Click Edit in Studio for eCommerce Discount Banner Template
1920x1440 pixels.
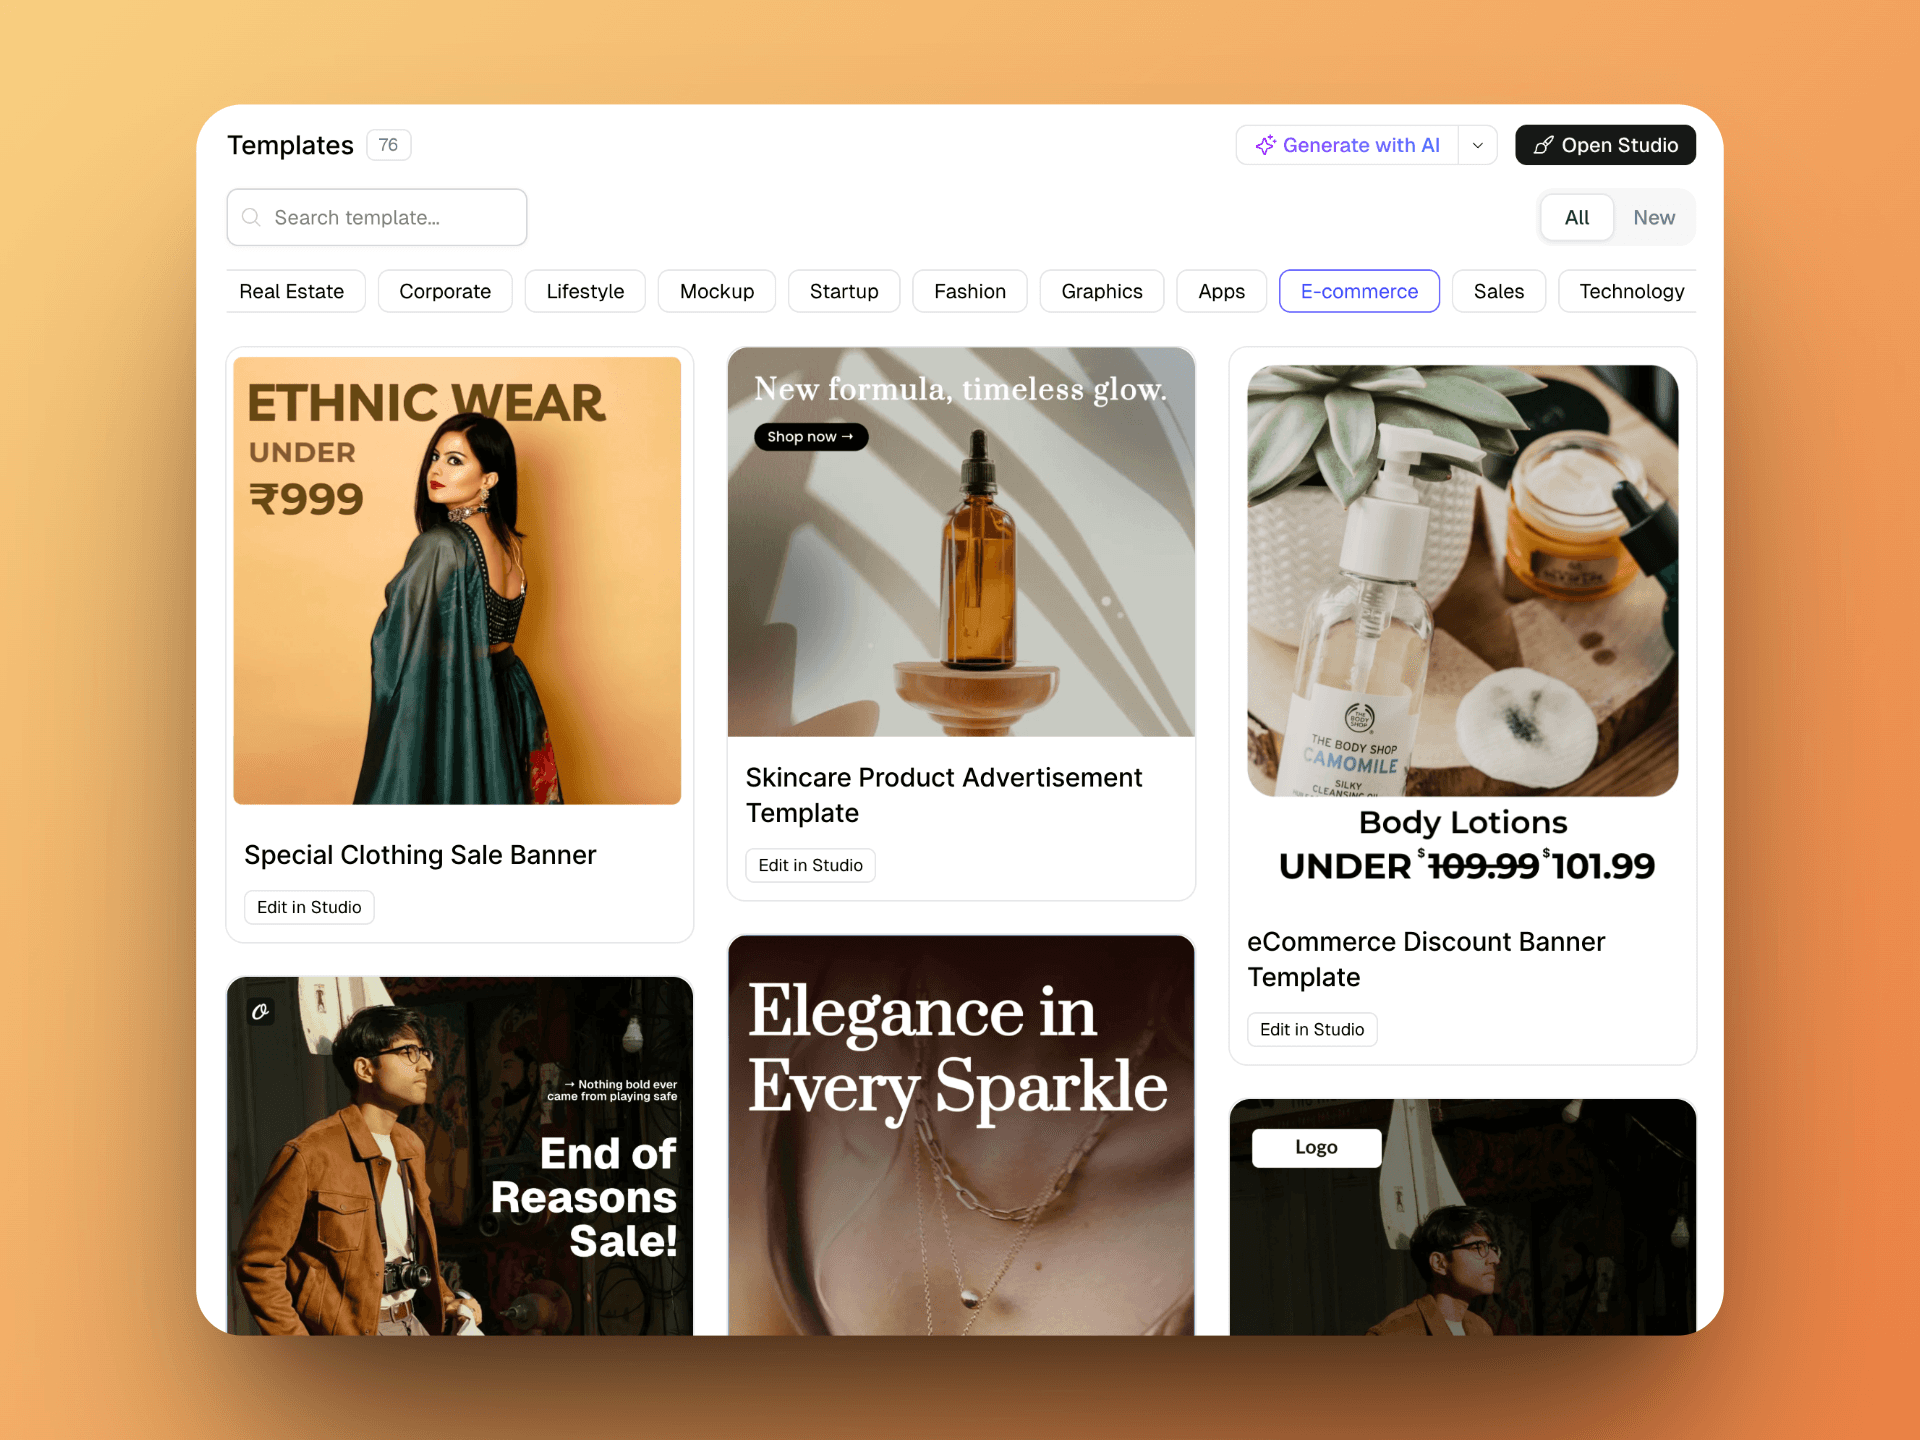1311,1029
